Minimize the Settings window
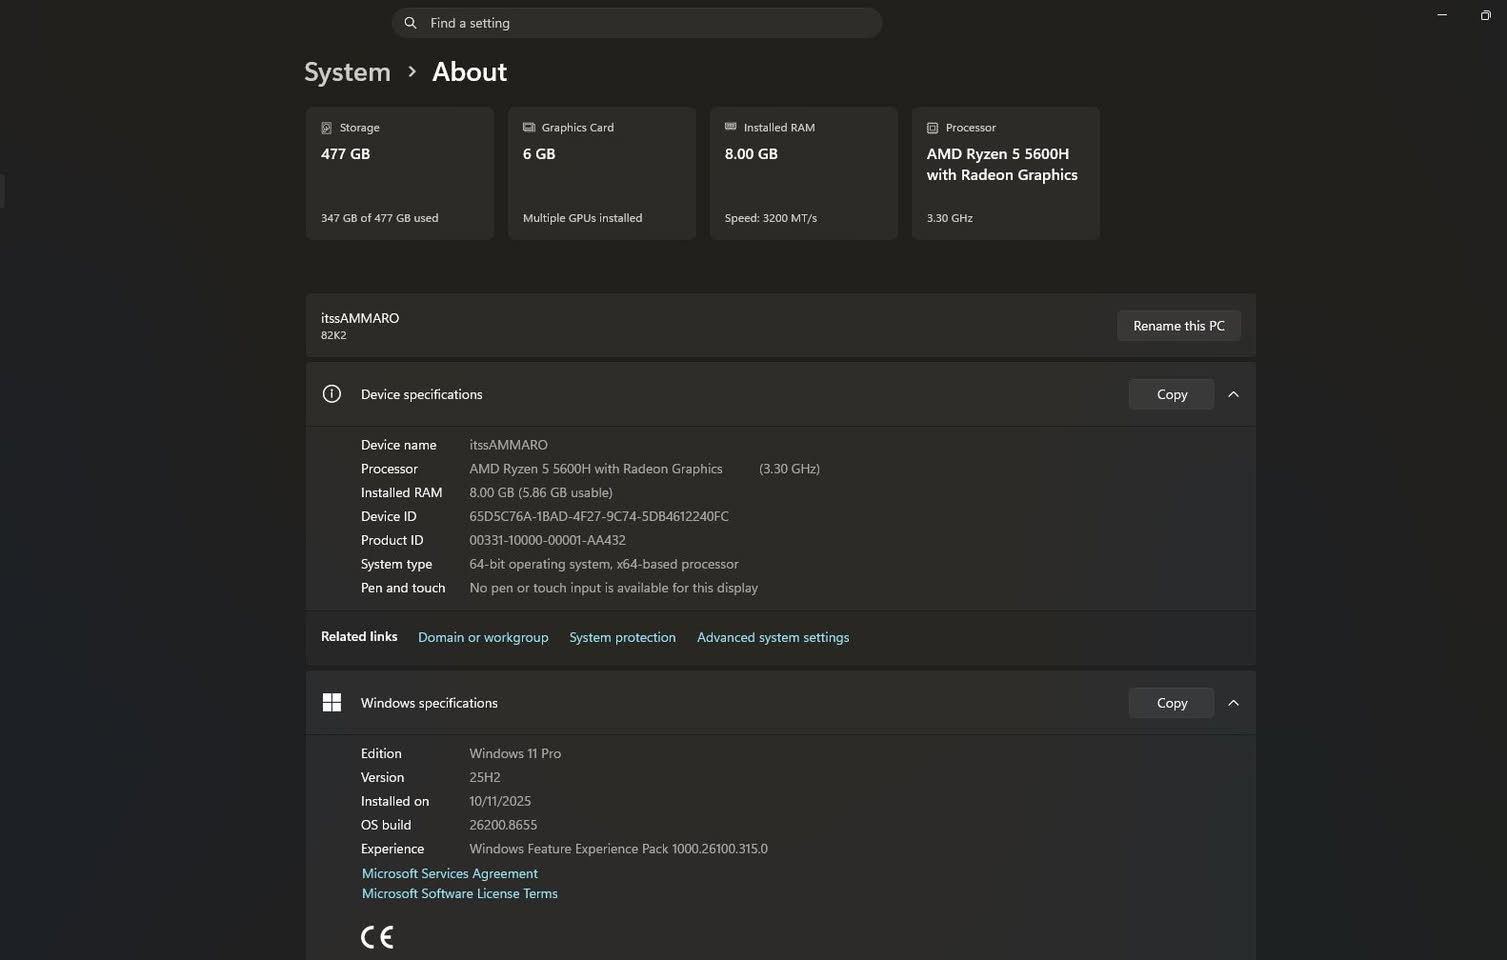The width and height of the screenshot is (1507, 960). coord(1442,15)
